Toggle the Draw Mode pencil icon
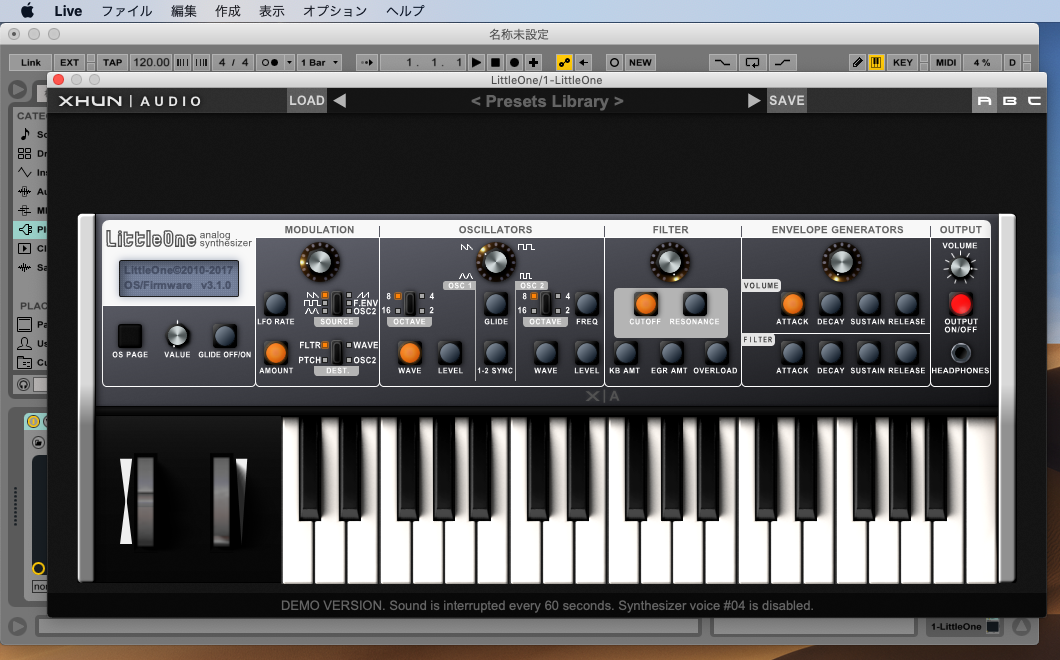Viewport: 1060px width, 660px height. click(857, 62)
